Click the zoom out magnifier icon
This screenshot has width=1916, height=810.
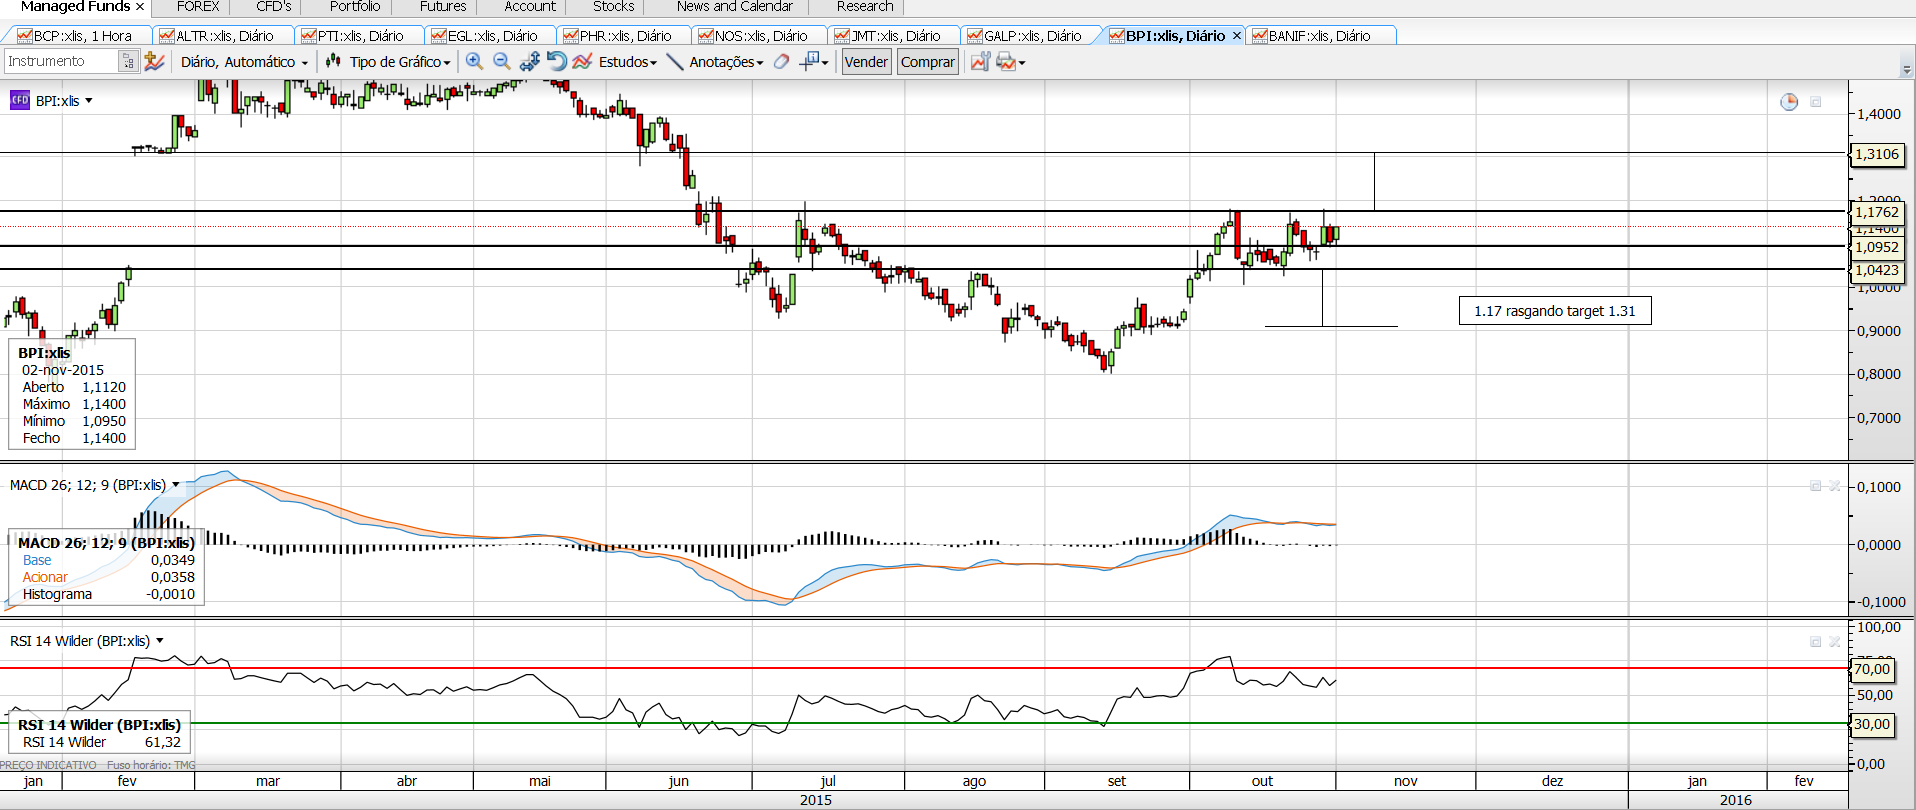point(502,62)
